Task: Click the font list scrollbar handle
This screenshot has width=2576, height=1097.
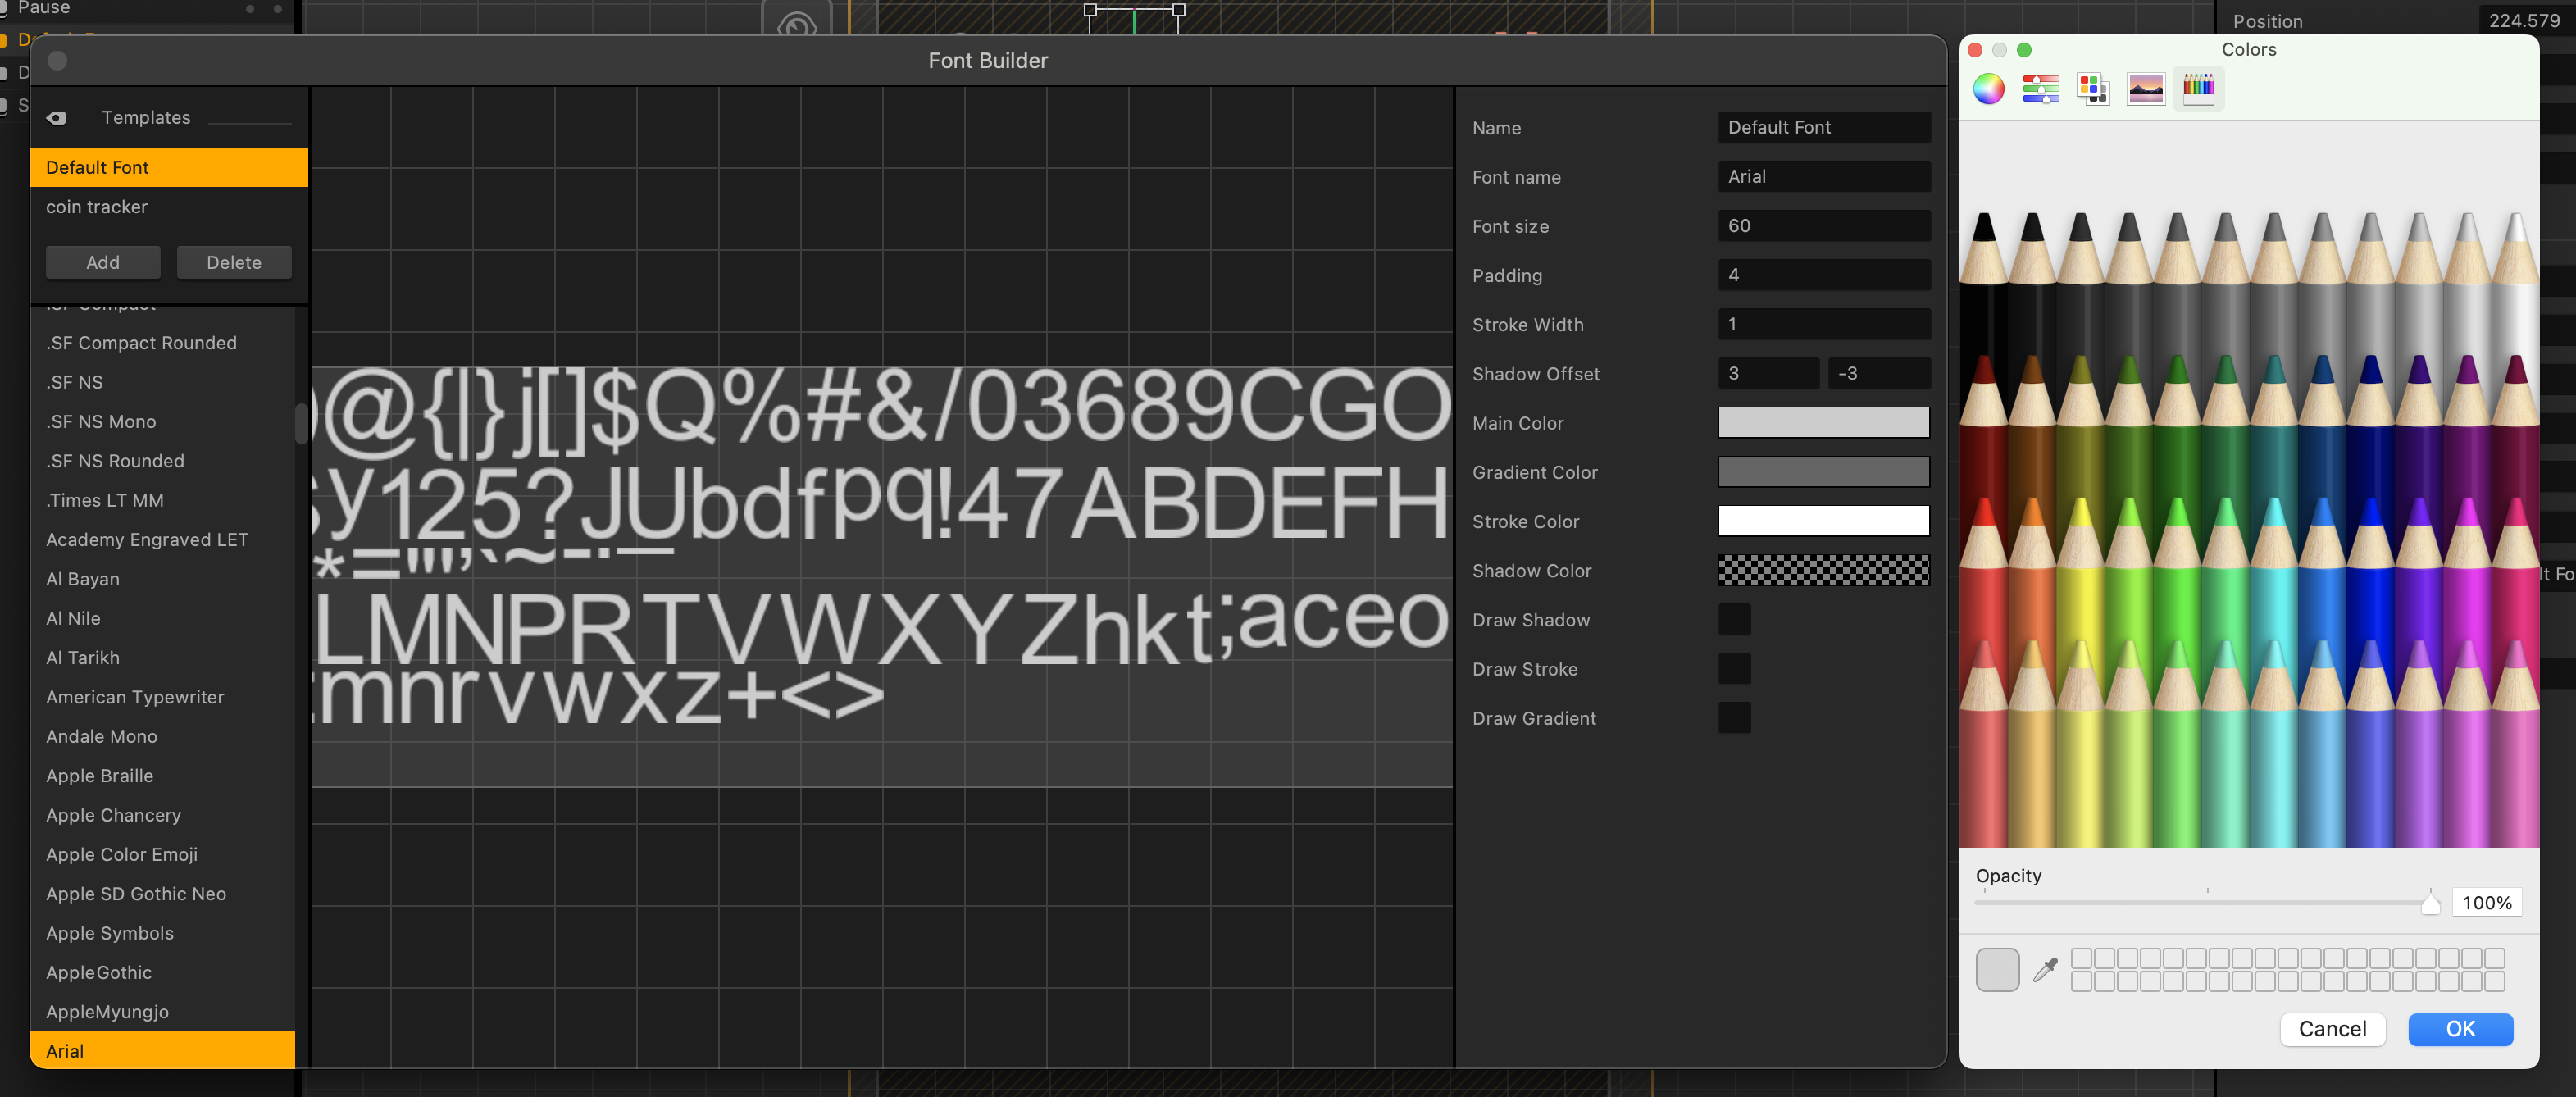Action: coord(301,423)
